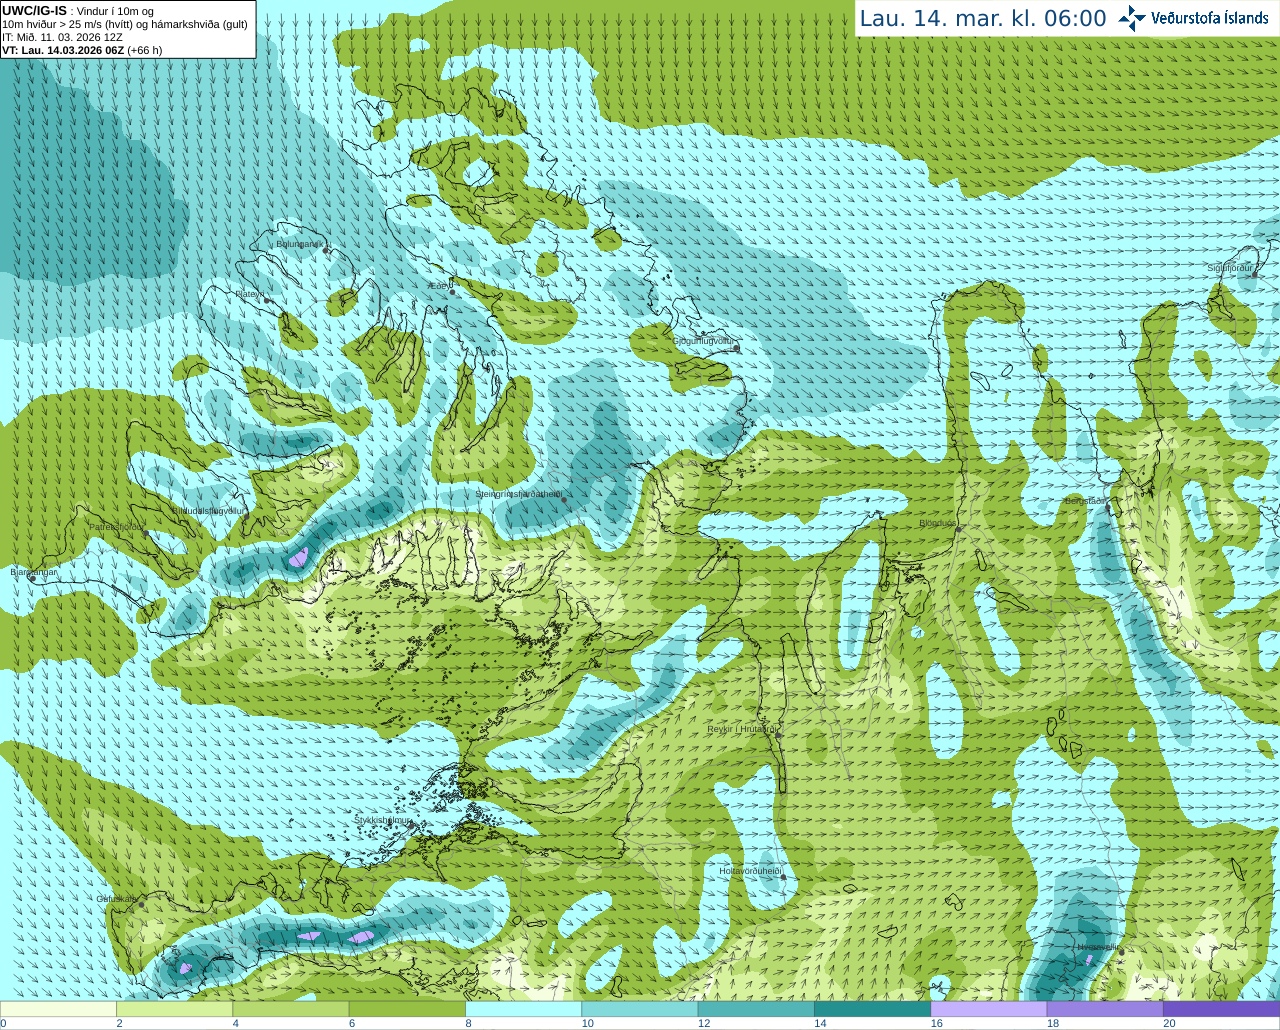Click the Gufuskálar station label

coord(117,898)
